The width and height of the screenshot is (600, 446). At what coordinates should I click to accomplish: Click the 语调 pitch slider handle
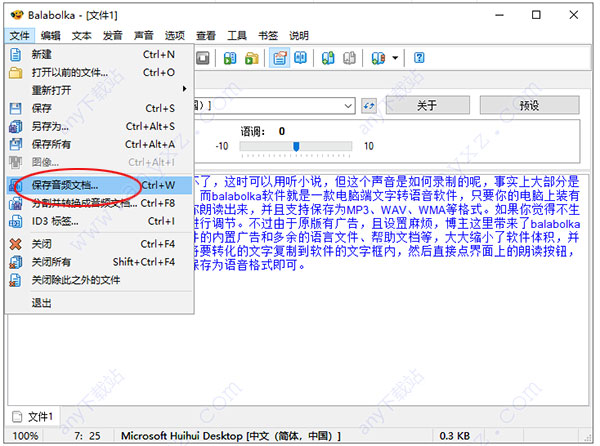[x=296, y=146]
